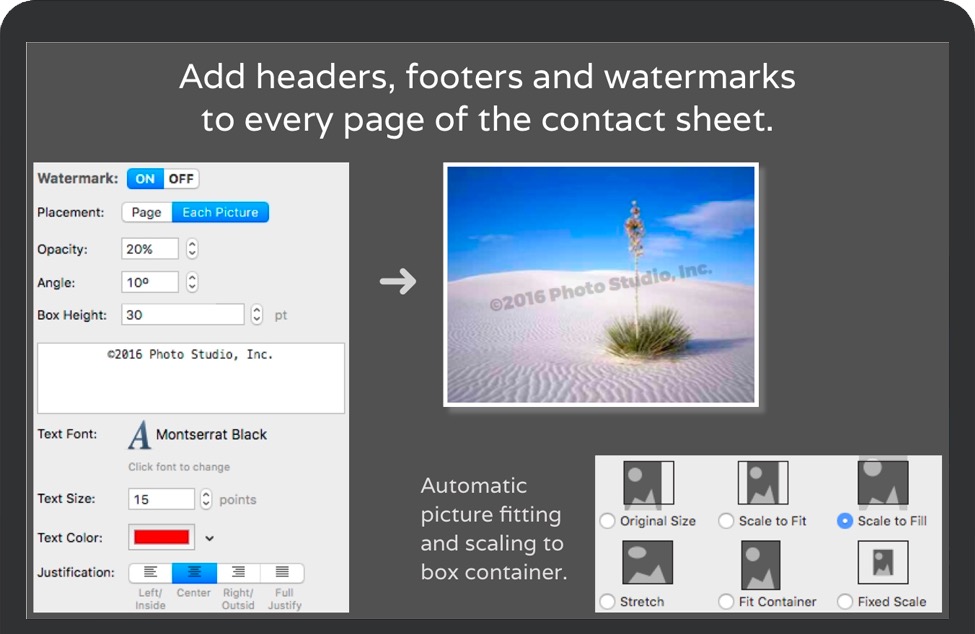This screenshot has height=634, width=975.
Task: Select right/outside justification icon
Action: [x=238, y=573]
